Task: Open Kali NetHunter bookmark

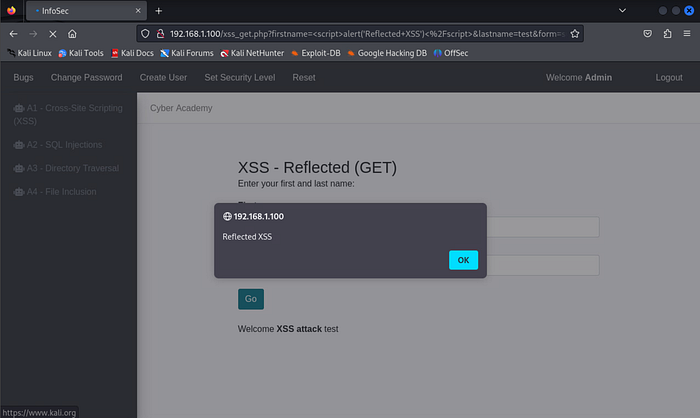Action: [x=252, y=53]
